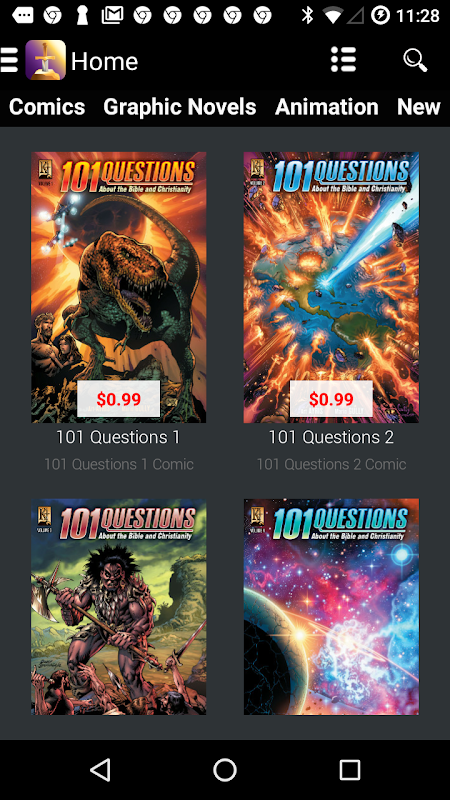Tap Bluetooth icon in status bar

point(307,15)
